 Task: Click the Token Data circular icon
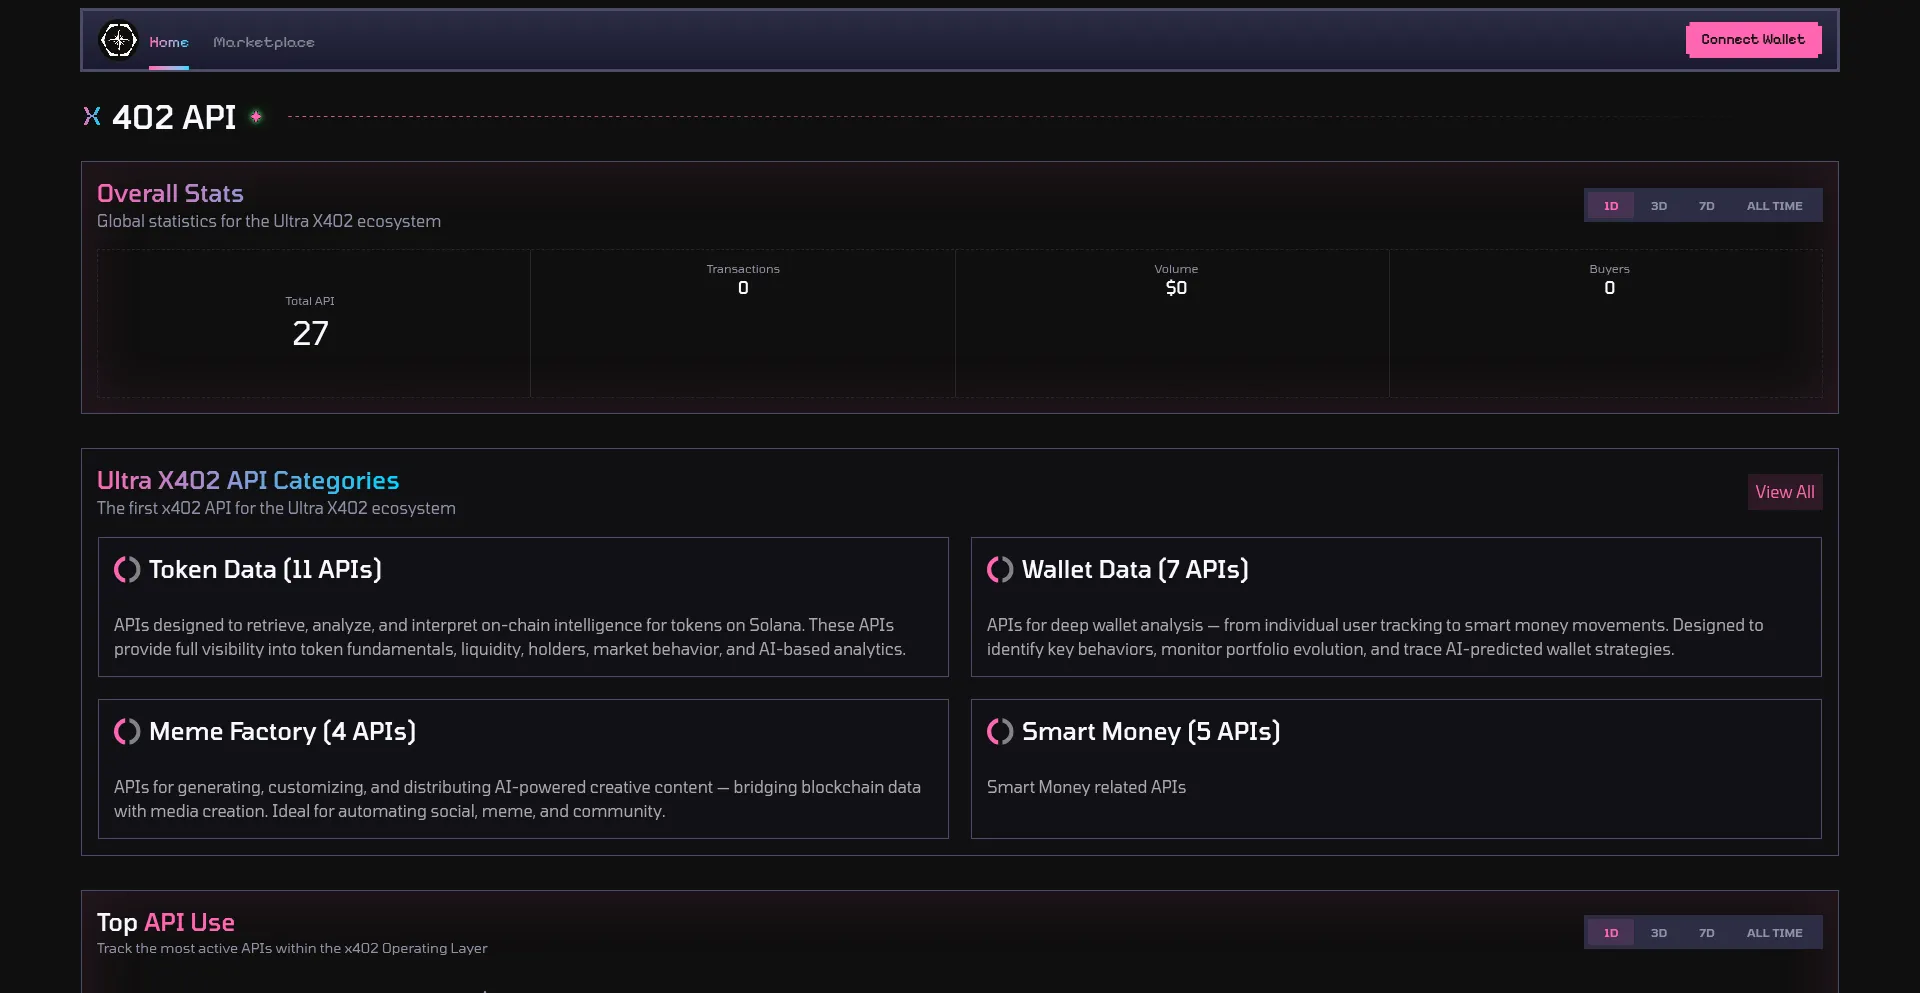click(127, 570)
